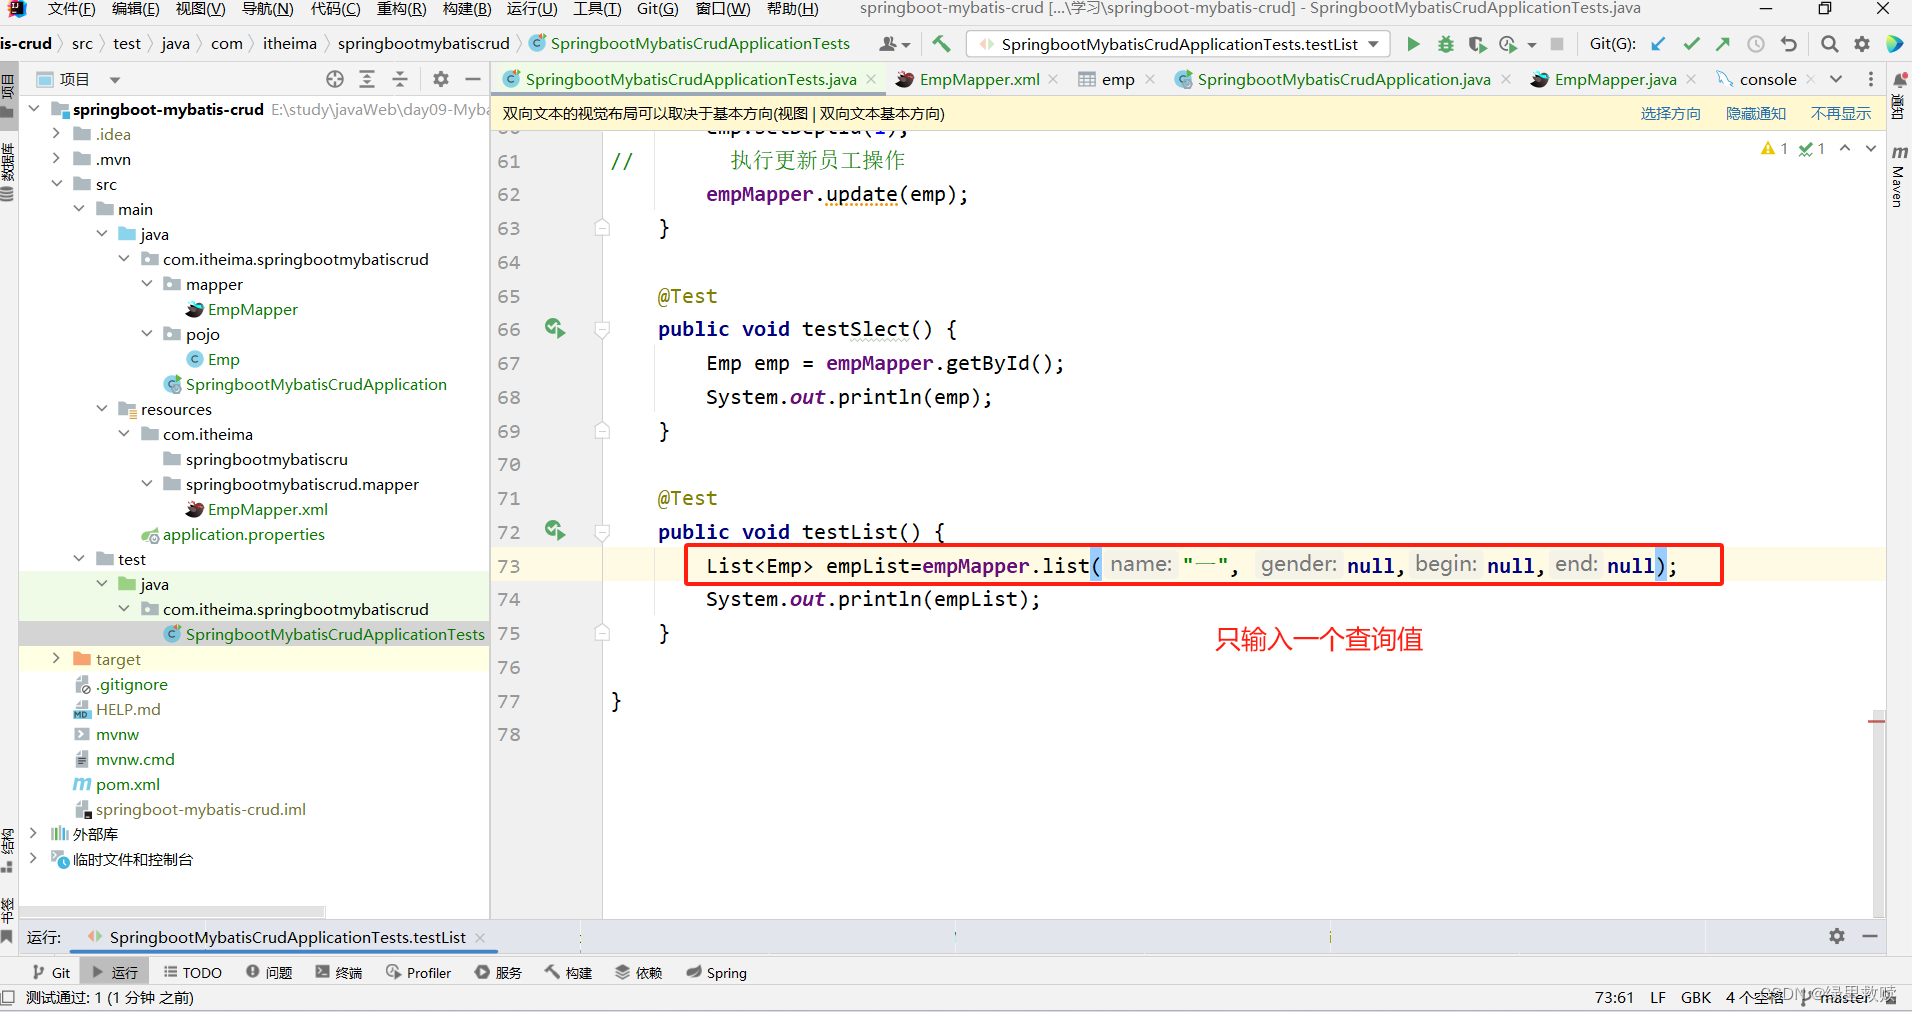Toggle the TODO tool window
The width and height of the screenshot is (1912, 1012).
pyautogui.click(x=193, y=971)
